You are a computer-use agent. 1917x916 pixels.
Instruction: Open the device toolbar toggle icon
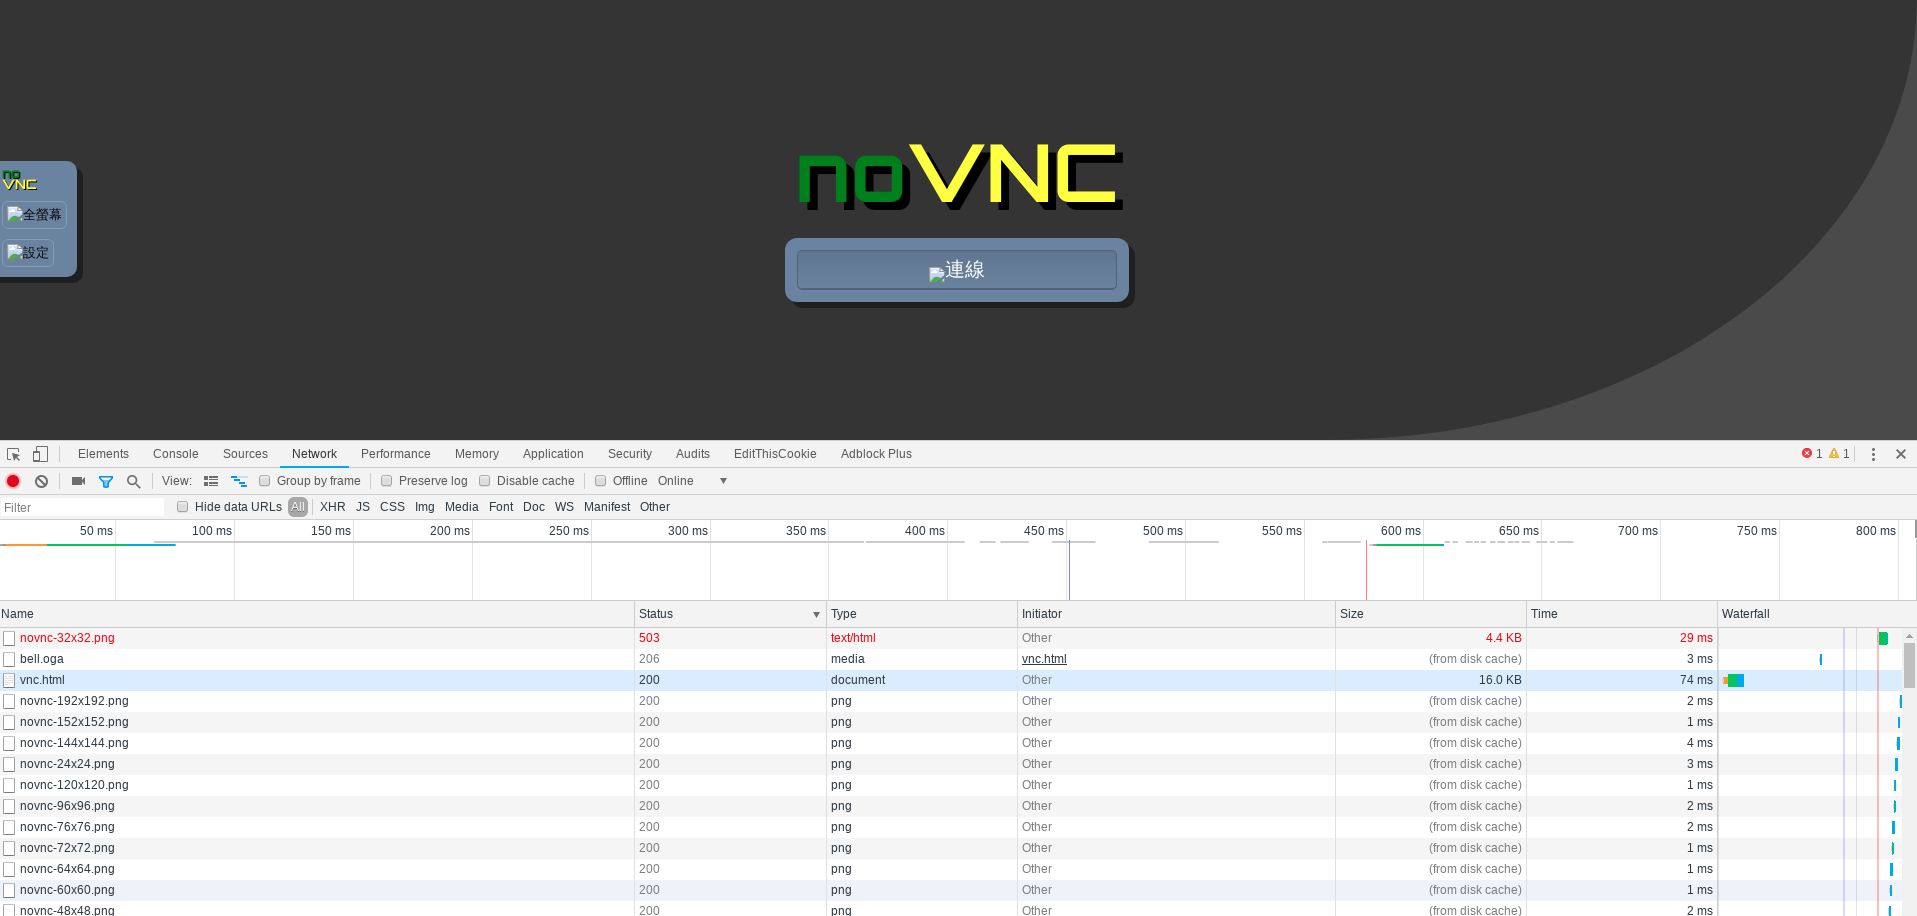[40, 454]
